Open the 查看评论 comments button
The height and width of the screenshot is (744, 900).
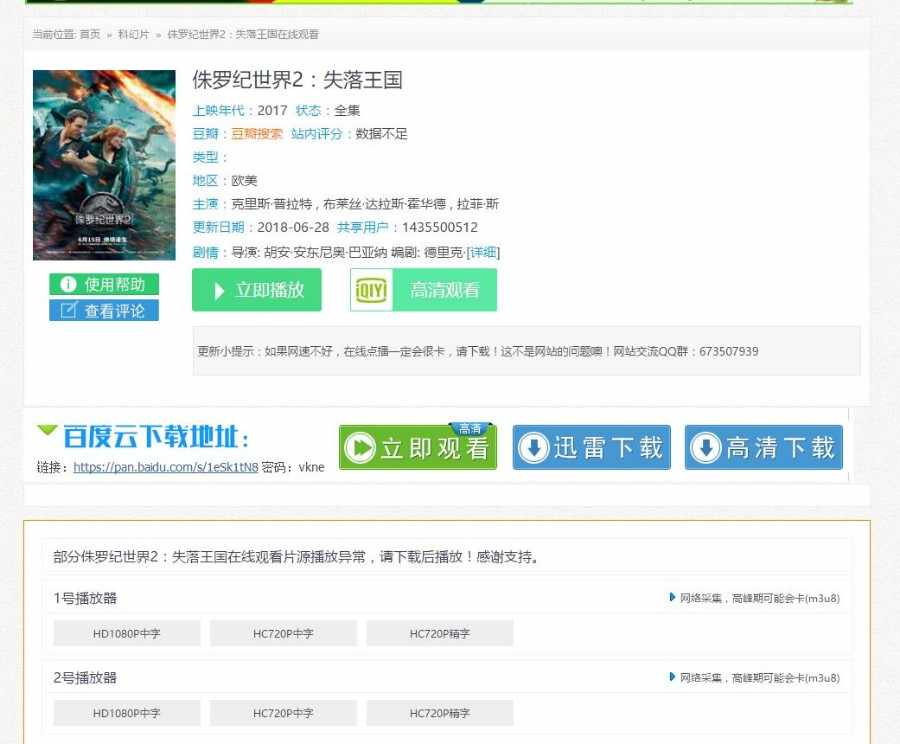(x=104, y=311)
